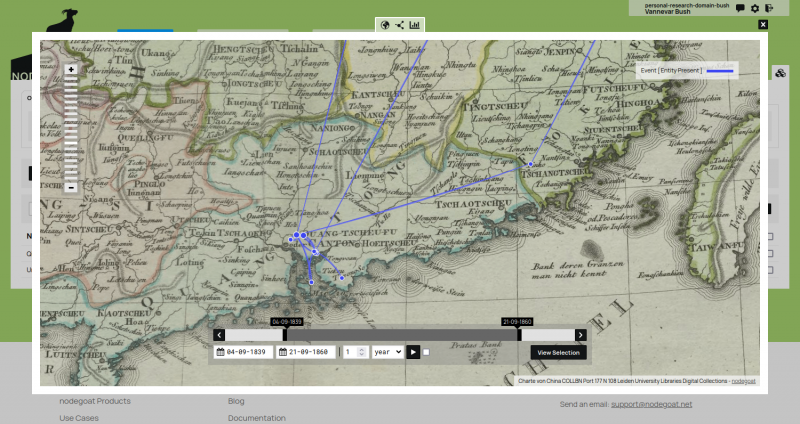Increment the timeline step number spinner
Screen dimensions: 800x424
[362, 350]
